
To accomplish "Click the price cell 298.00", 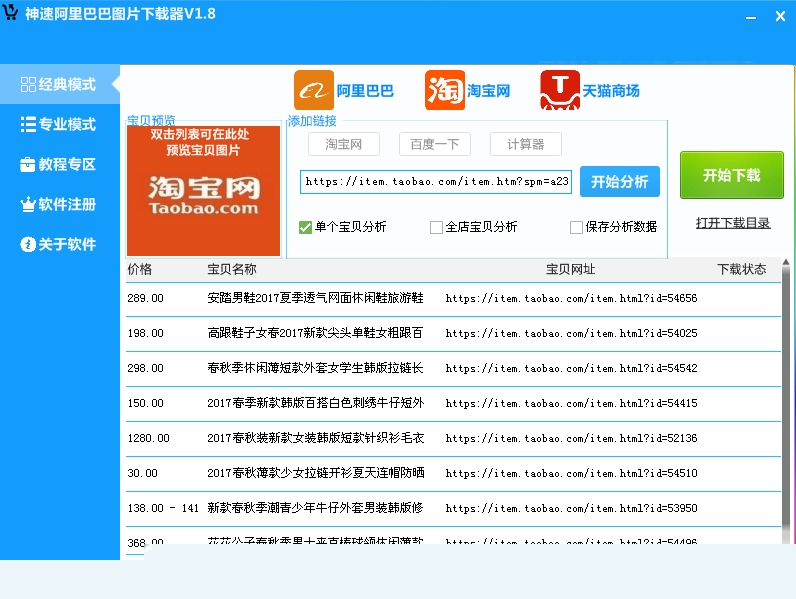I will tap(146, 369).
